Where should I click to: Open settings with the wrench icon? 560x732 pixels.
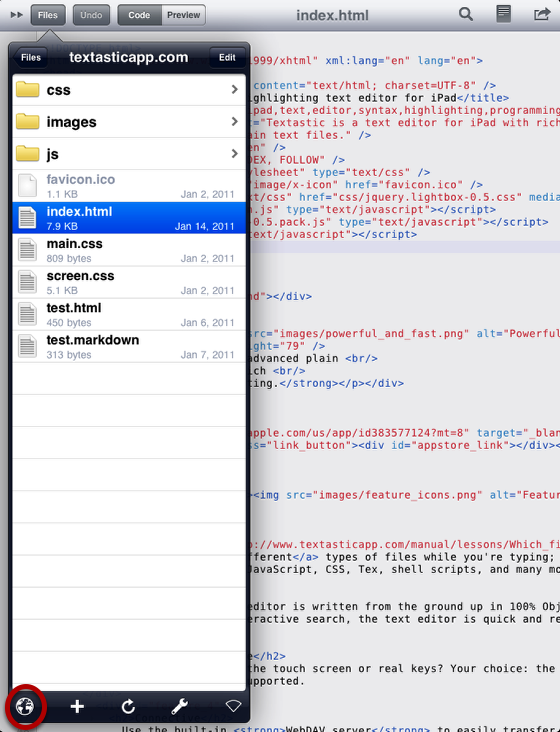180,706
